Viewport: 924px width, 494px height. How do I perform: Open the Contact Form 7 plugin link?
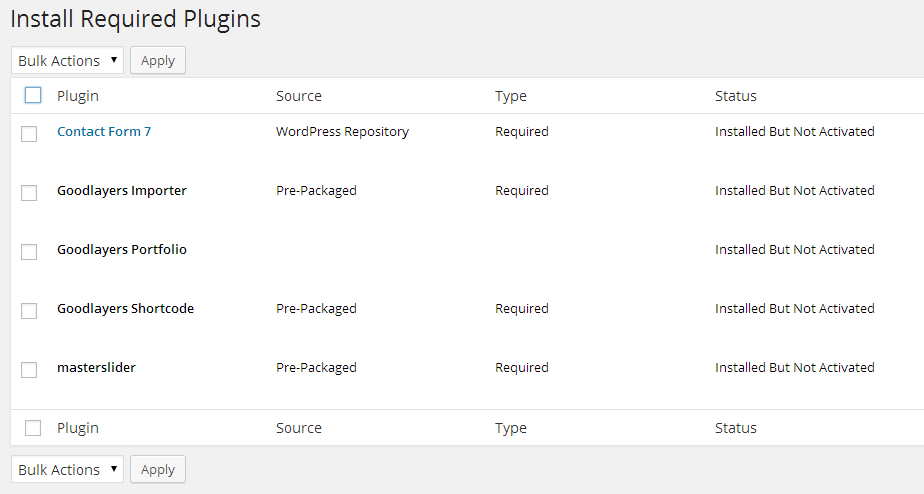click(x=104, y=131)
